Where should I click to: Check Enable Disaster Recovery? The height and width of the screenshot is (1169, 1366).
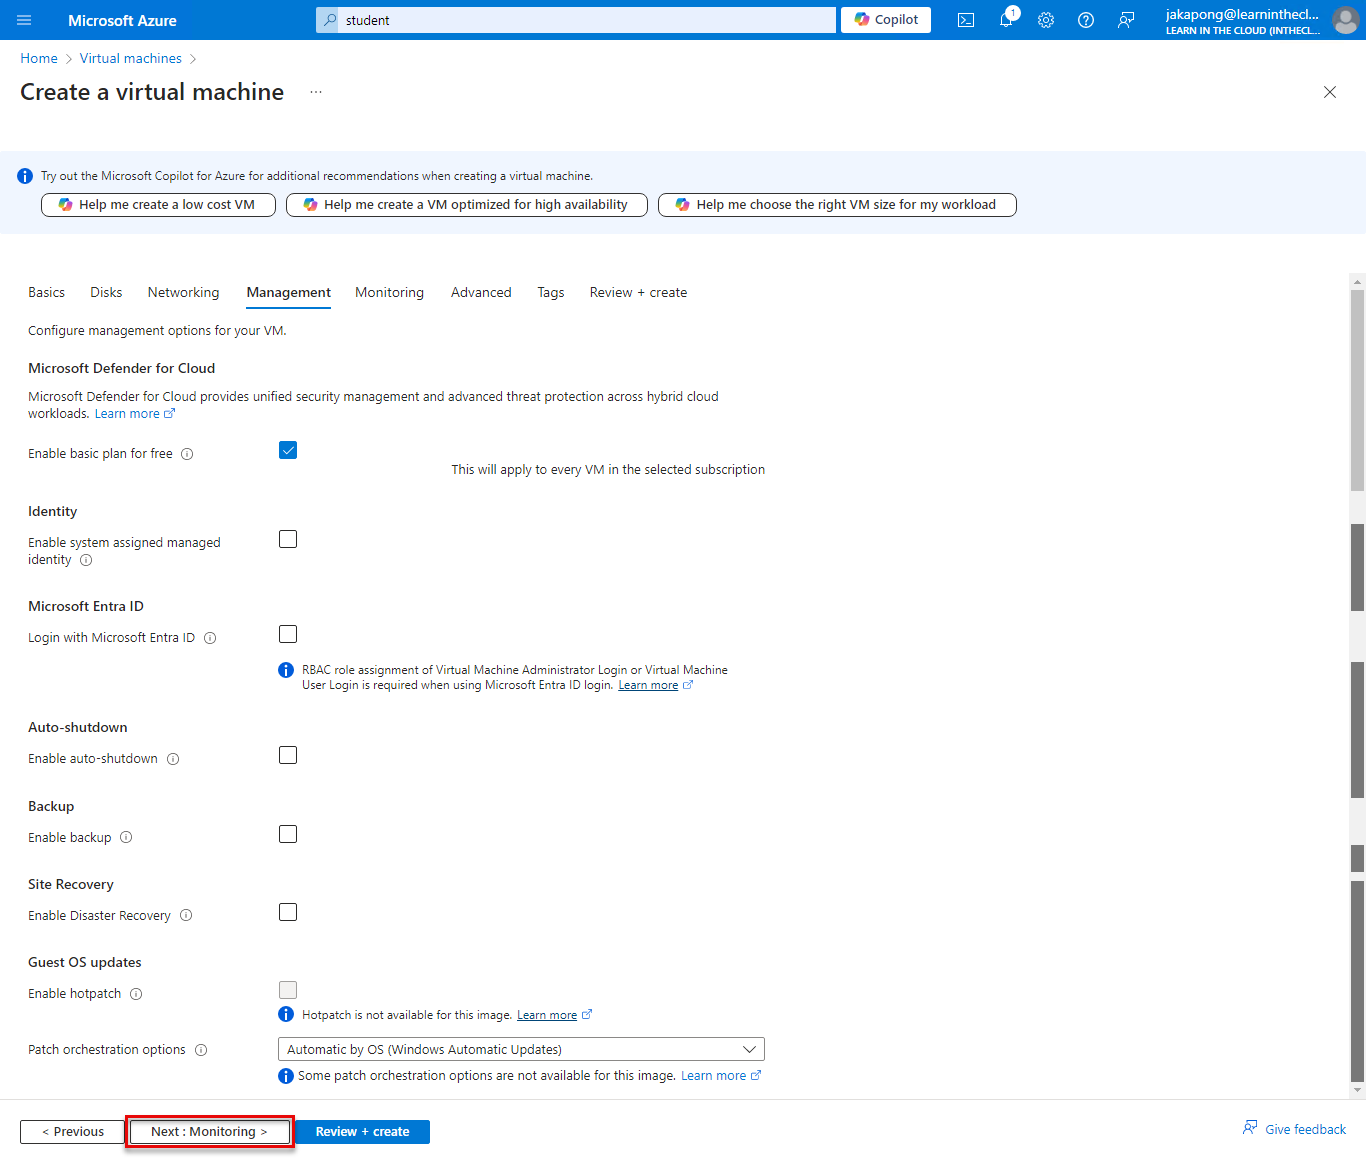pyautogui.click(x=288, y=912)
